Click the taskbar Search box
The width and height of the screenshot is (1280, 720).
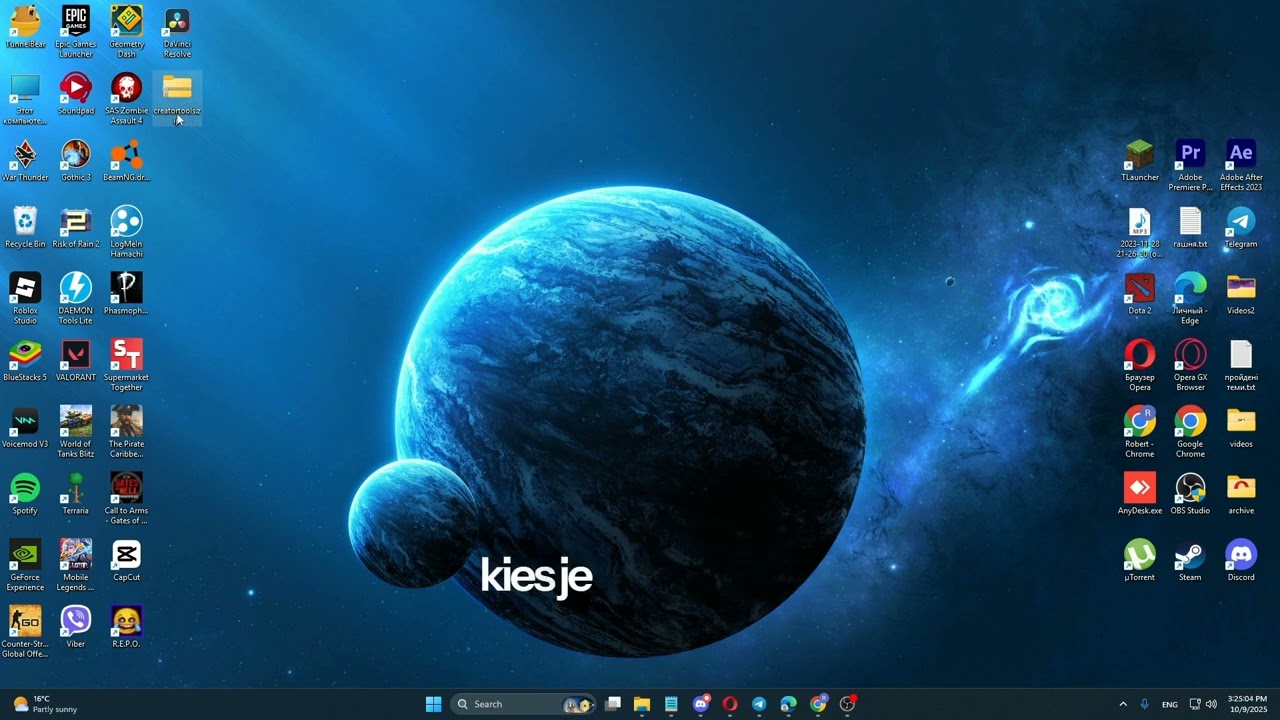[x=523, y=704]
